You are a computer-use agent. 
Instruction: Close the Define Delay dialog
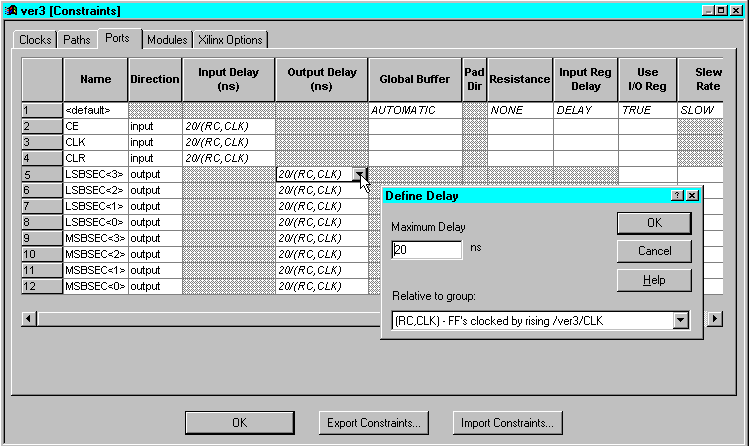[693, 195]
